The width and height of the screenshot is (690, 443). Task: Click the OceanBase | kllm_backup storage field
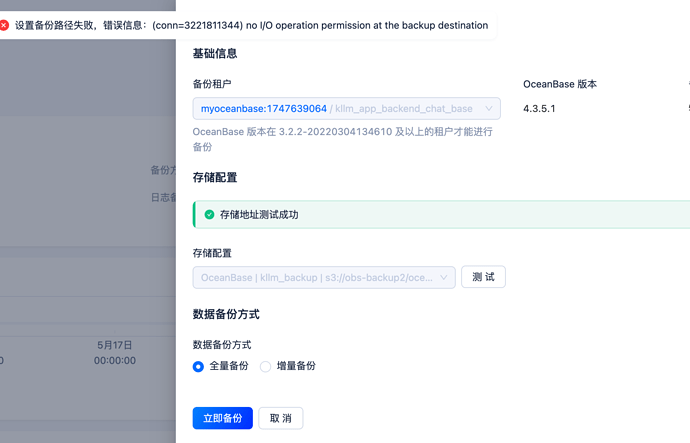click(x=324, y=278)
